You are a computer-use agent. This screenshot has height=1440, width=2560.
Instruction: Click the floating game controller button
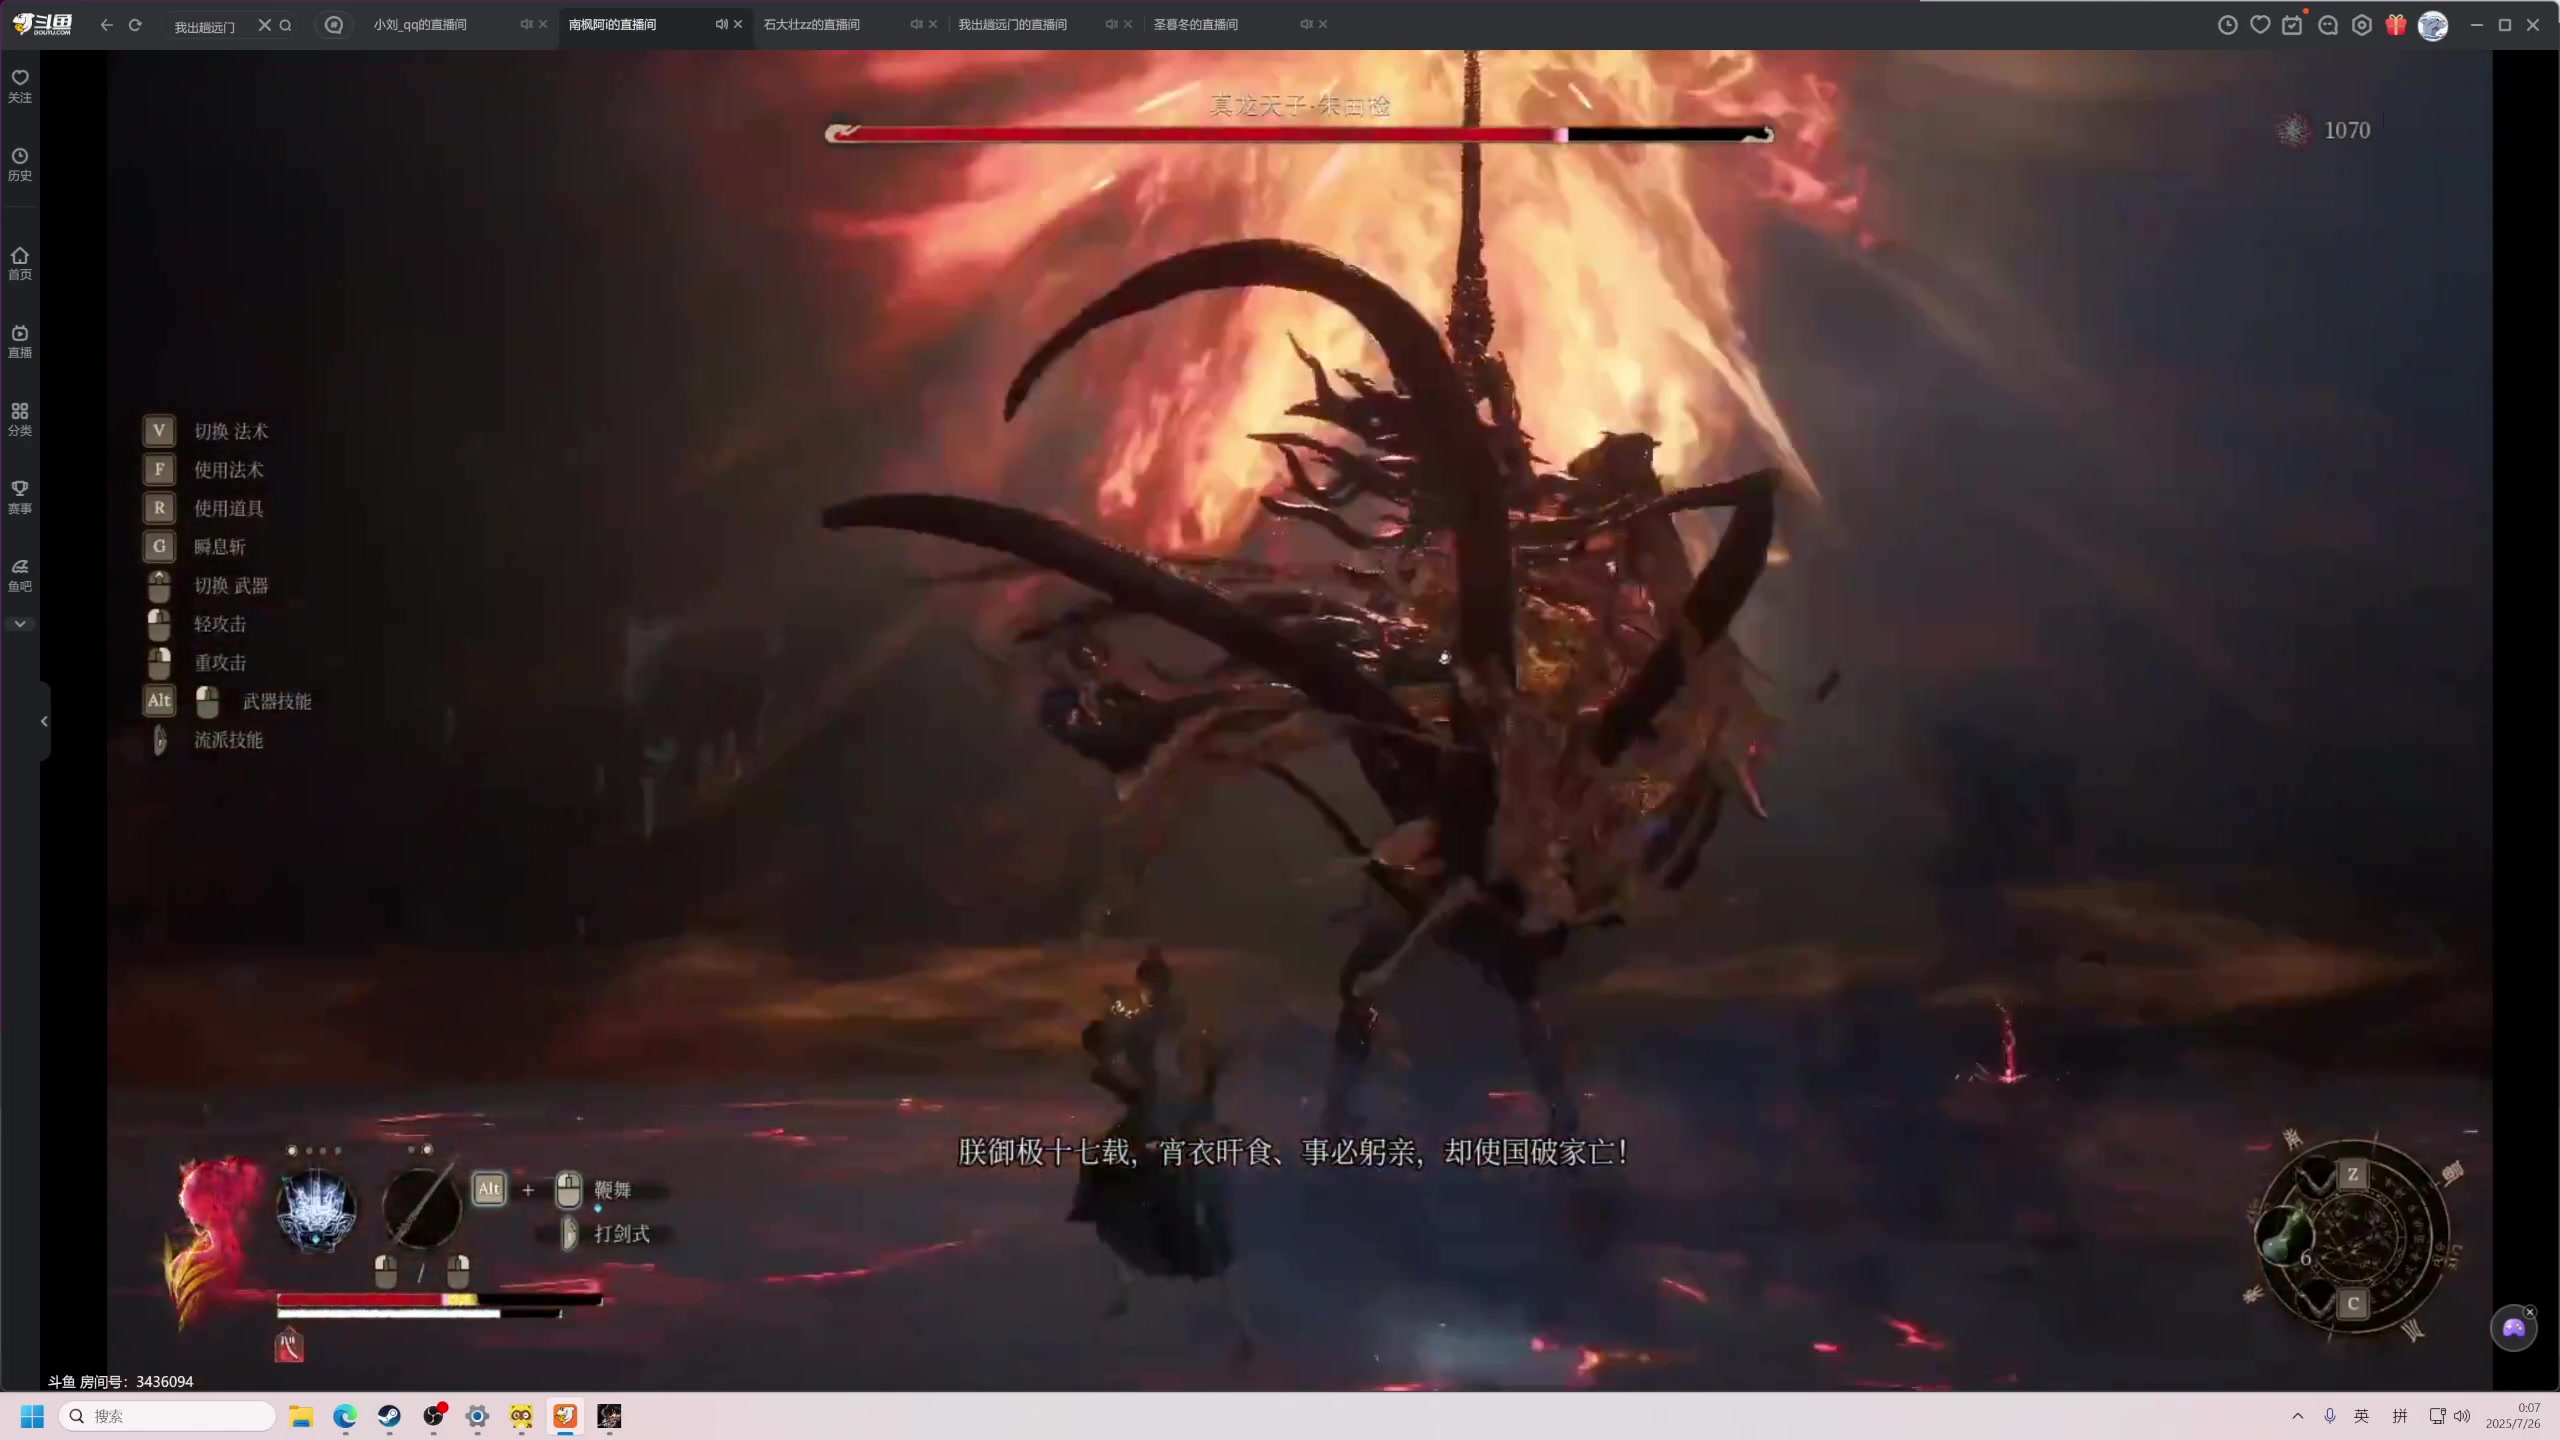[x=2513, y=1329]
